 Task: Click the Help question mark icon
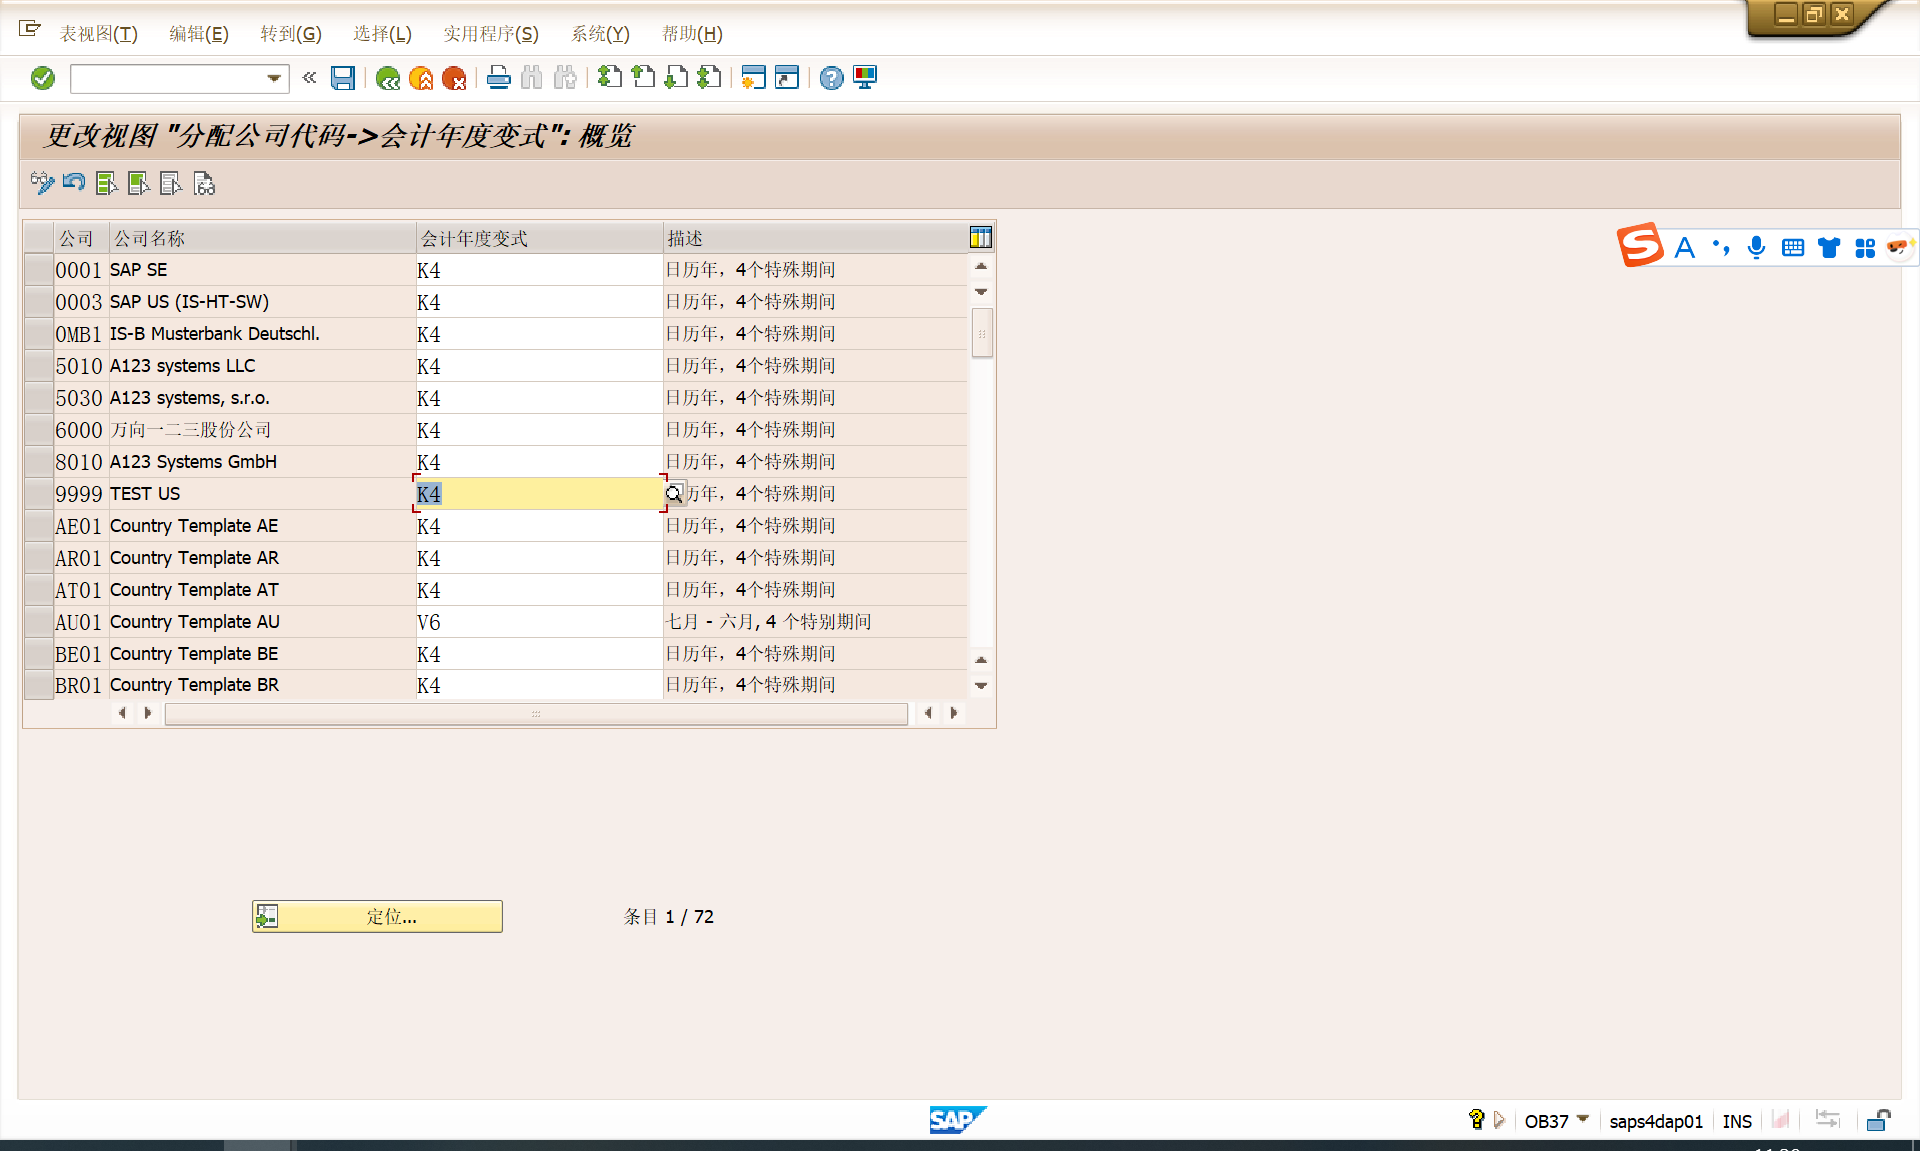(x=831, y=78)
